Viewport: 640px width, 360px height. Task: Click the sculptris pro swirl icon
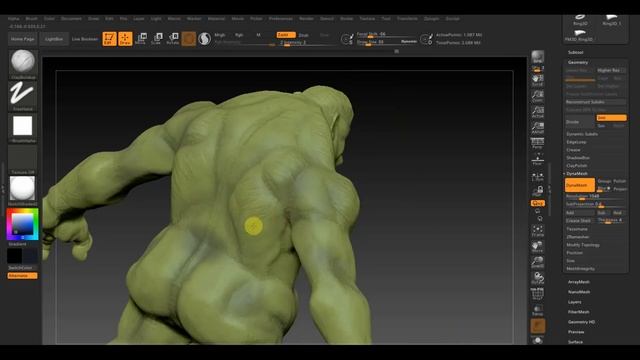pos(204,39)
